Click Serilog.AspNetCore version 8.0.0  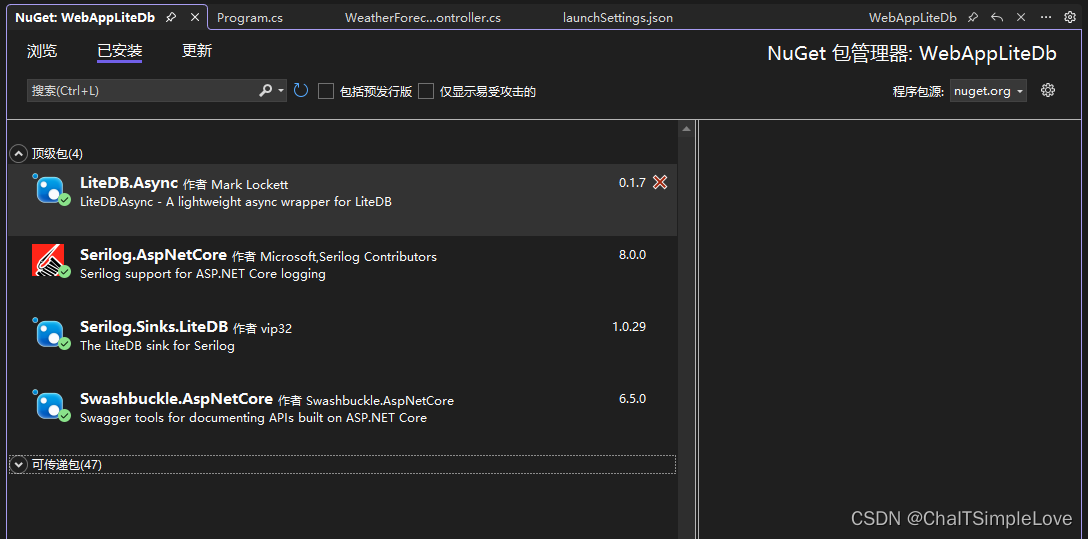(x=632, y=255)
